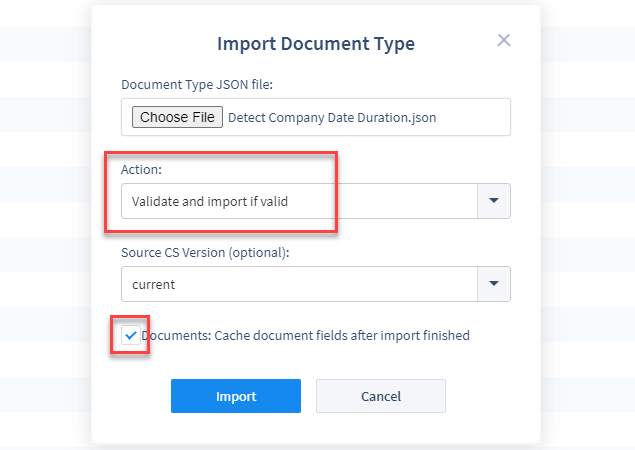The image size is (635, 450).
Task: Click the selected file name Detect Company Date Duration.json
Action: coord(332,117)
